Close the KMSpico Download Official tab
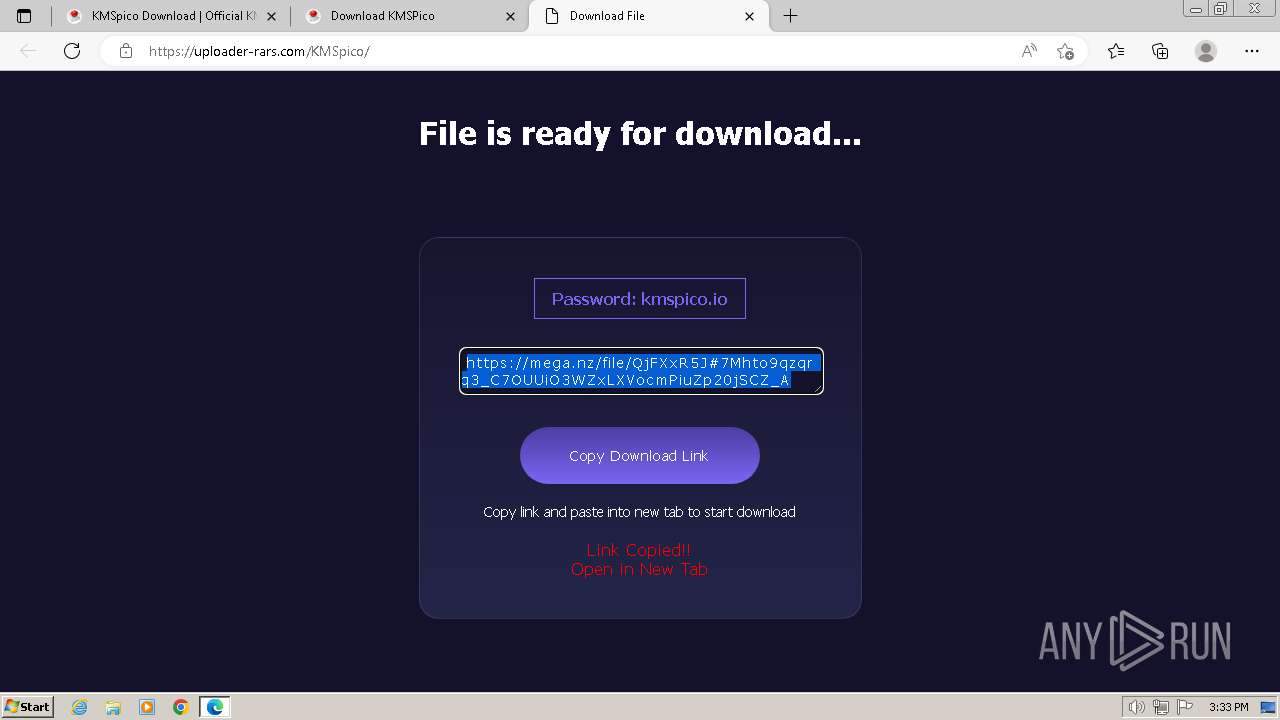 [x=271, y=16]
